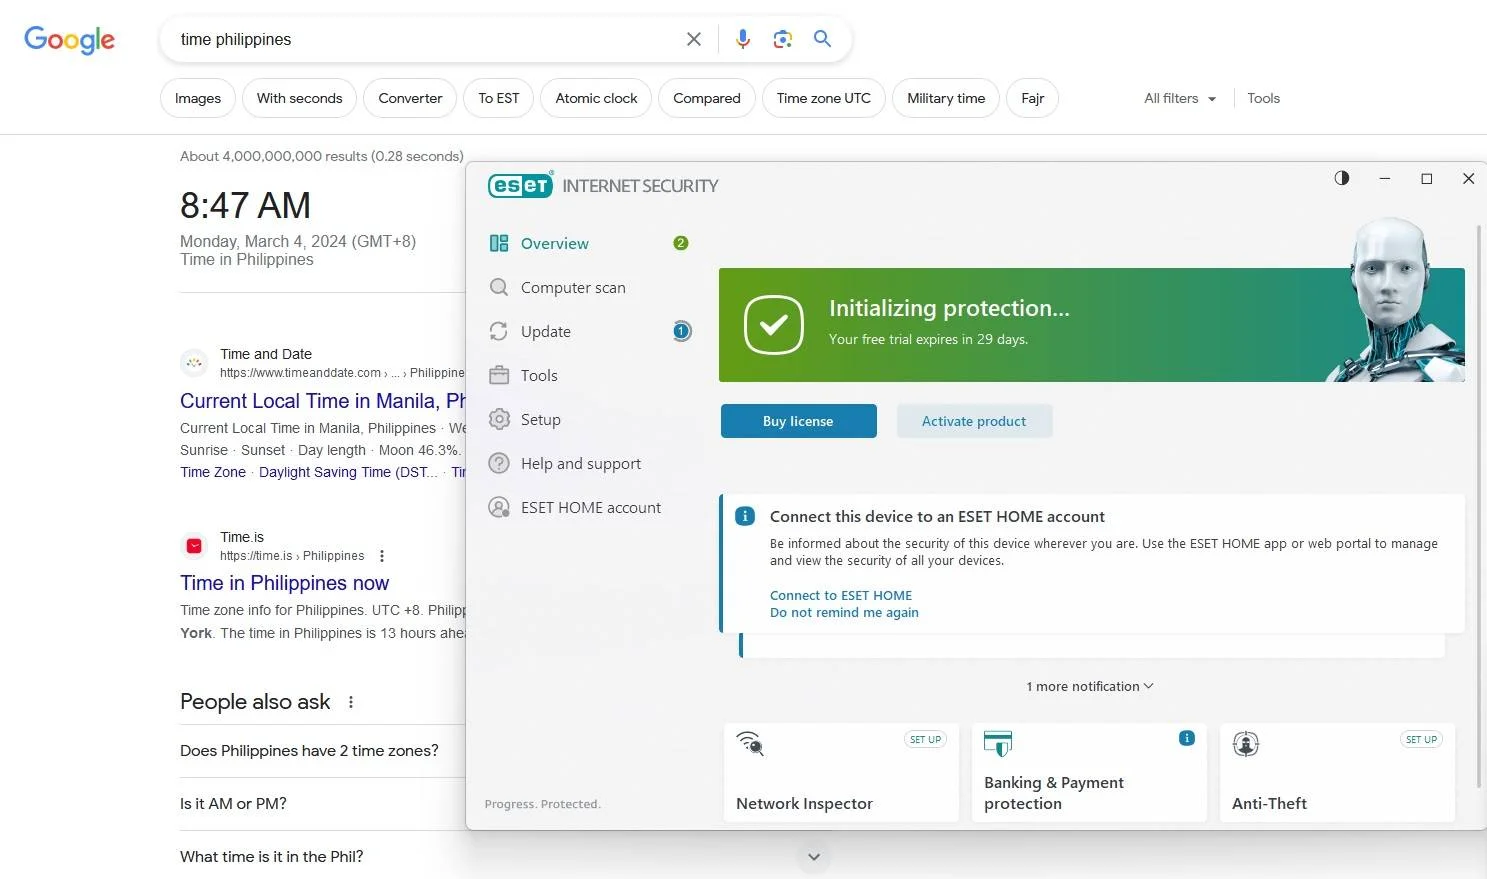This screenshot has height=879, width=1487.
Task: Click the Tools briefcase icon
Action: pyautogui.click(x=499, y=375)
